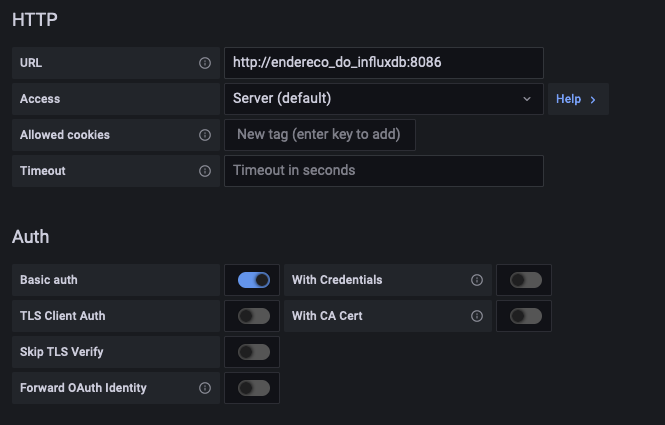
Task: Click the Timeout info icon
Action: point(205,171)
